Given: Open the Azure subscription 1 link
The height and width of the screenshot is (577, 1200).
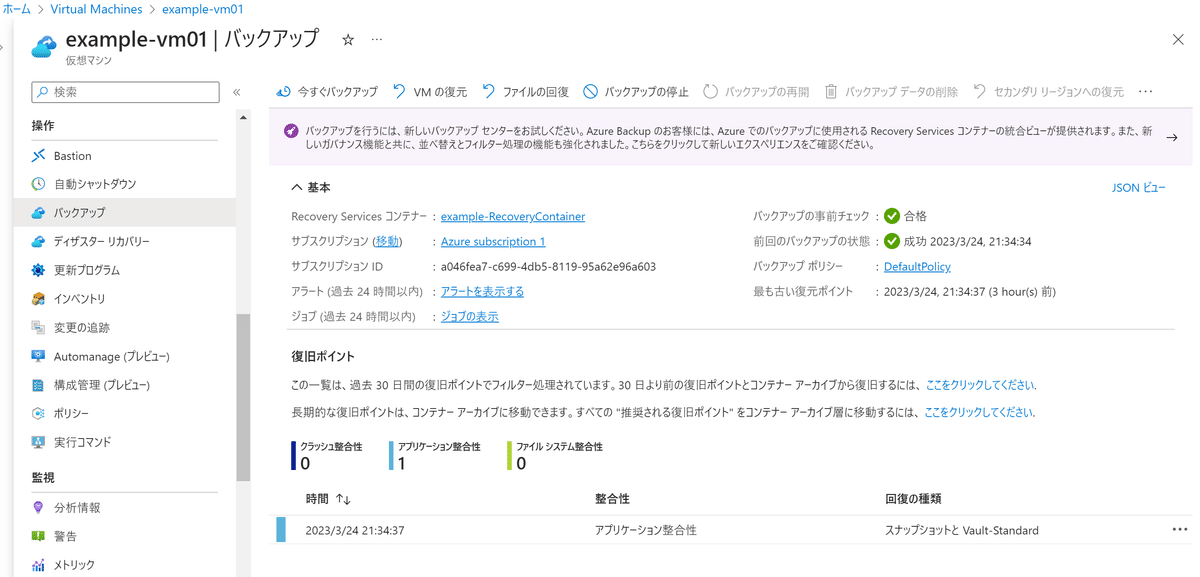Looking at the screenshot, I should click(x=493, y=242).
